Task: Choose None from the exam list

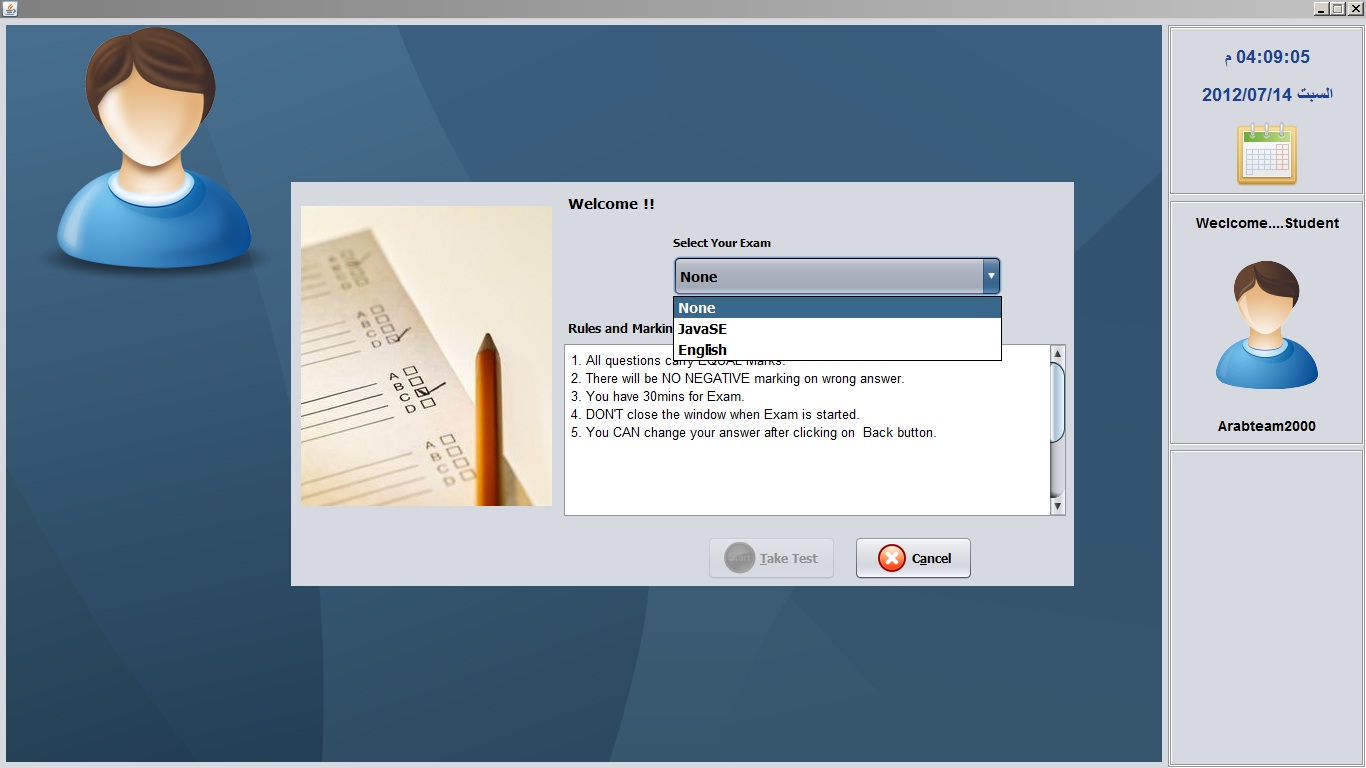Action: click(x=837, y=308)
